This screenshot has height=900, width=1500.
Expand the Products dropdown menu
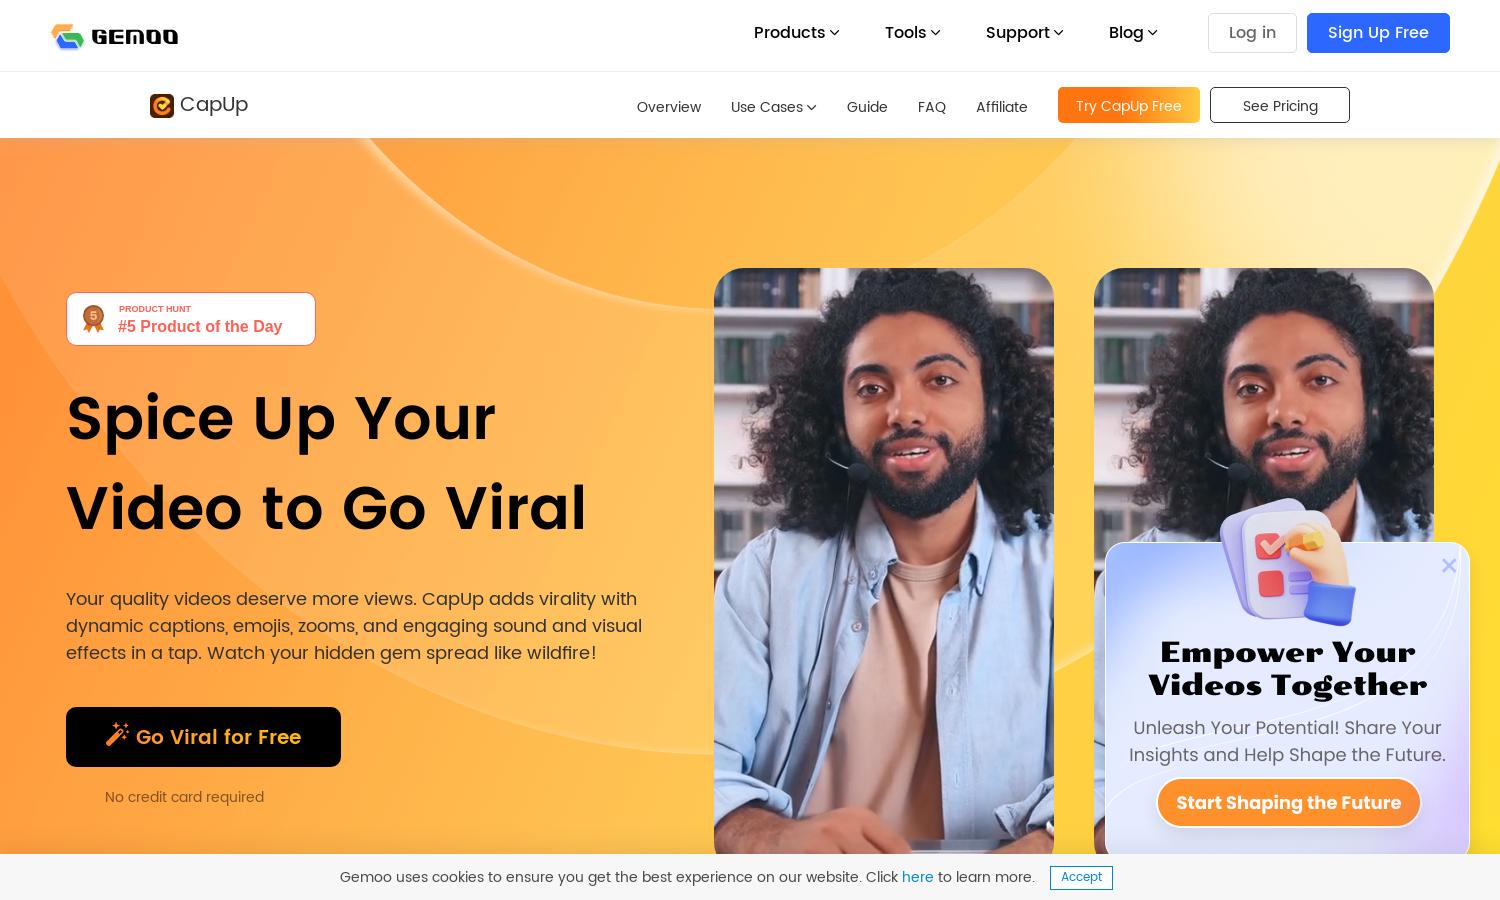(796, 33)
